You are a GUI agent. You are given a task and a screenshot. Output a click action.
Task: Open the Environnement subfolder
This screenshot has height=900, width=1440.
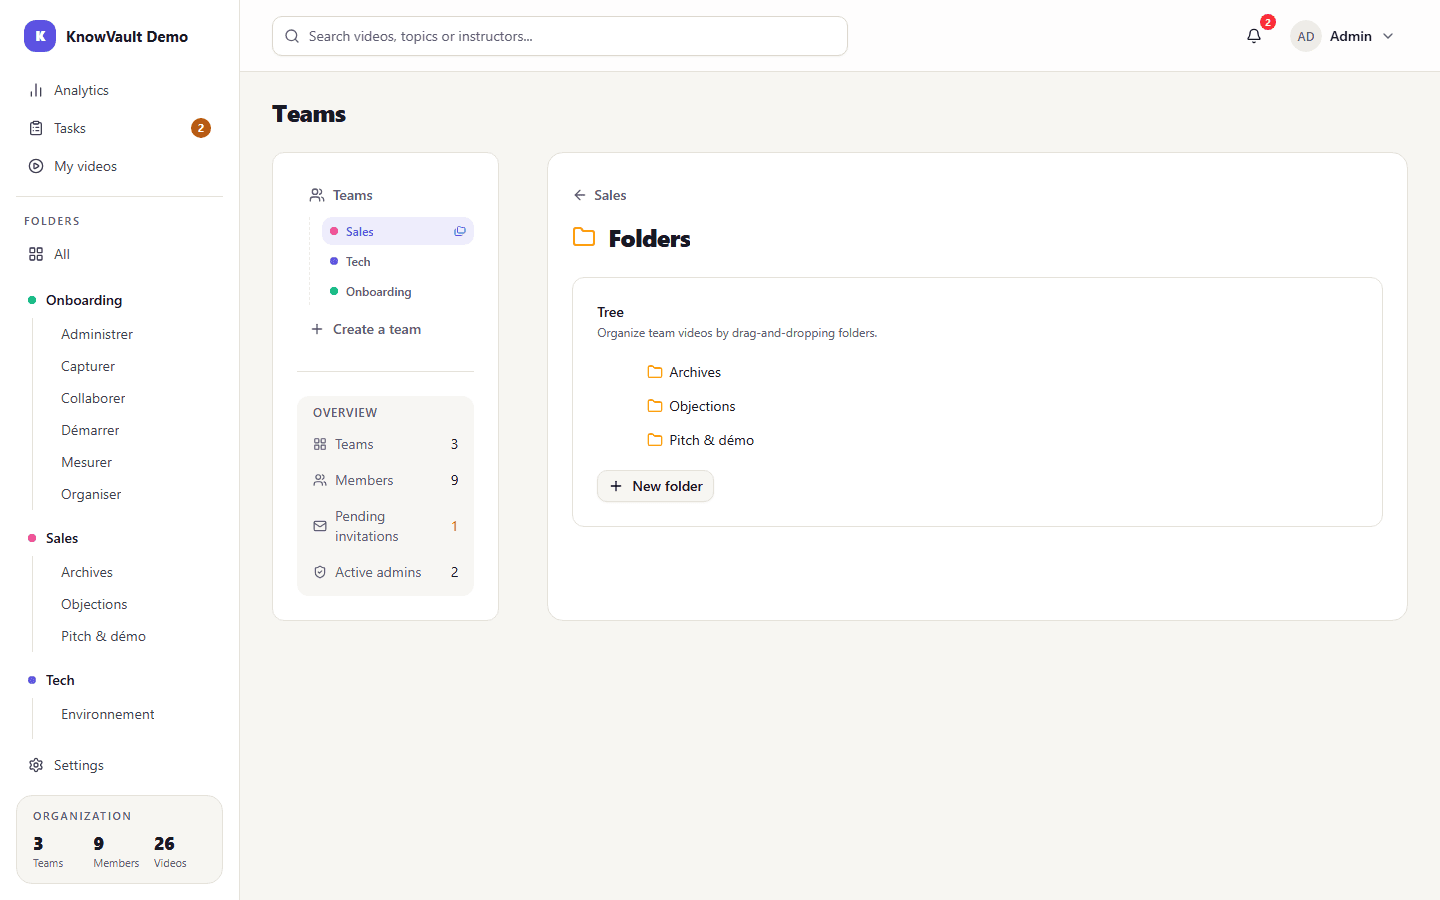click(x=108, y=714)
